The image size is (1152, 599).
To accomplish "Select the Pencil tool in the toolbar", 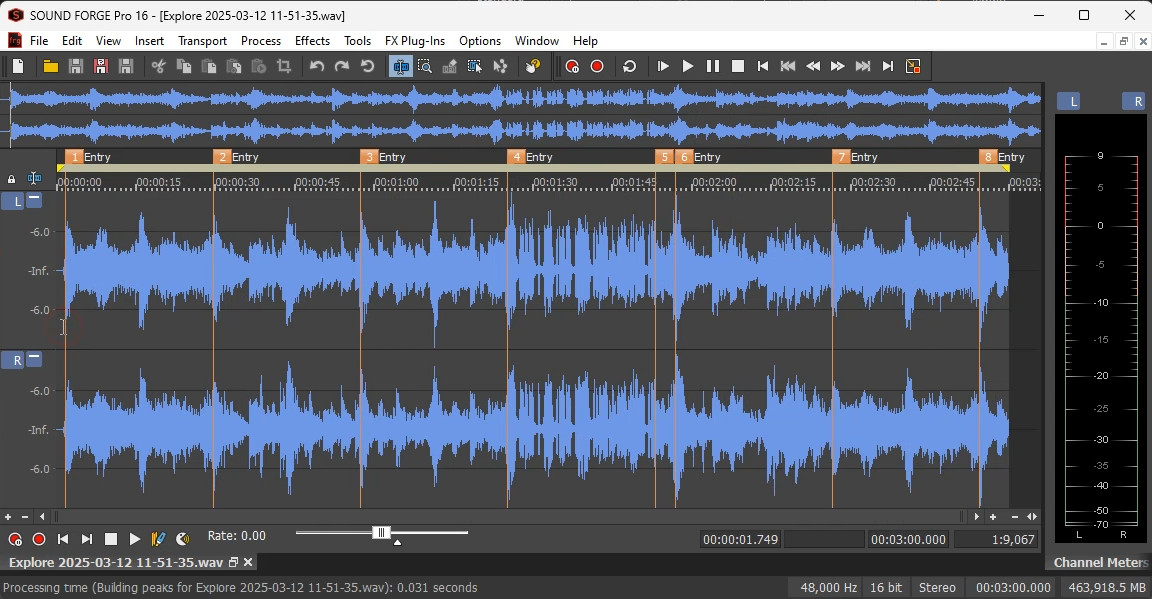I will 450,67.
